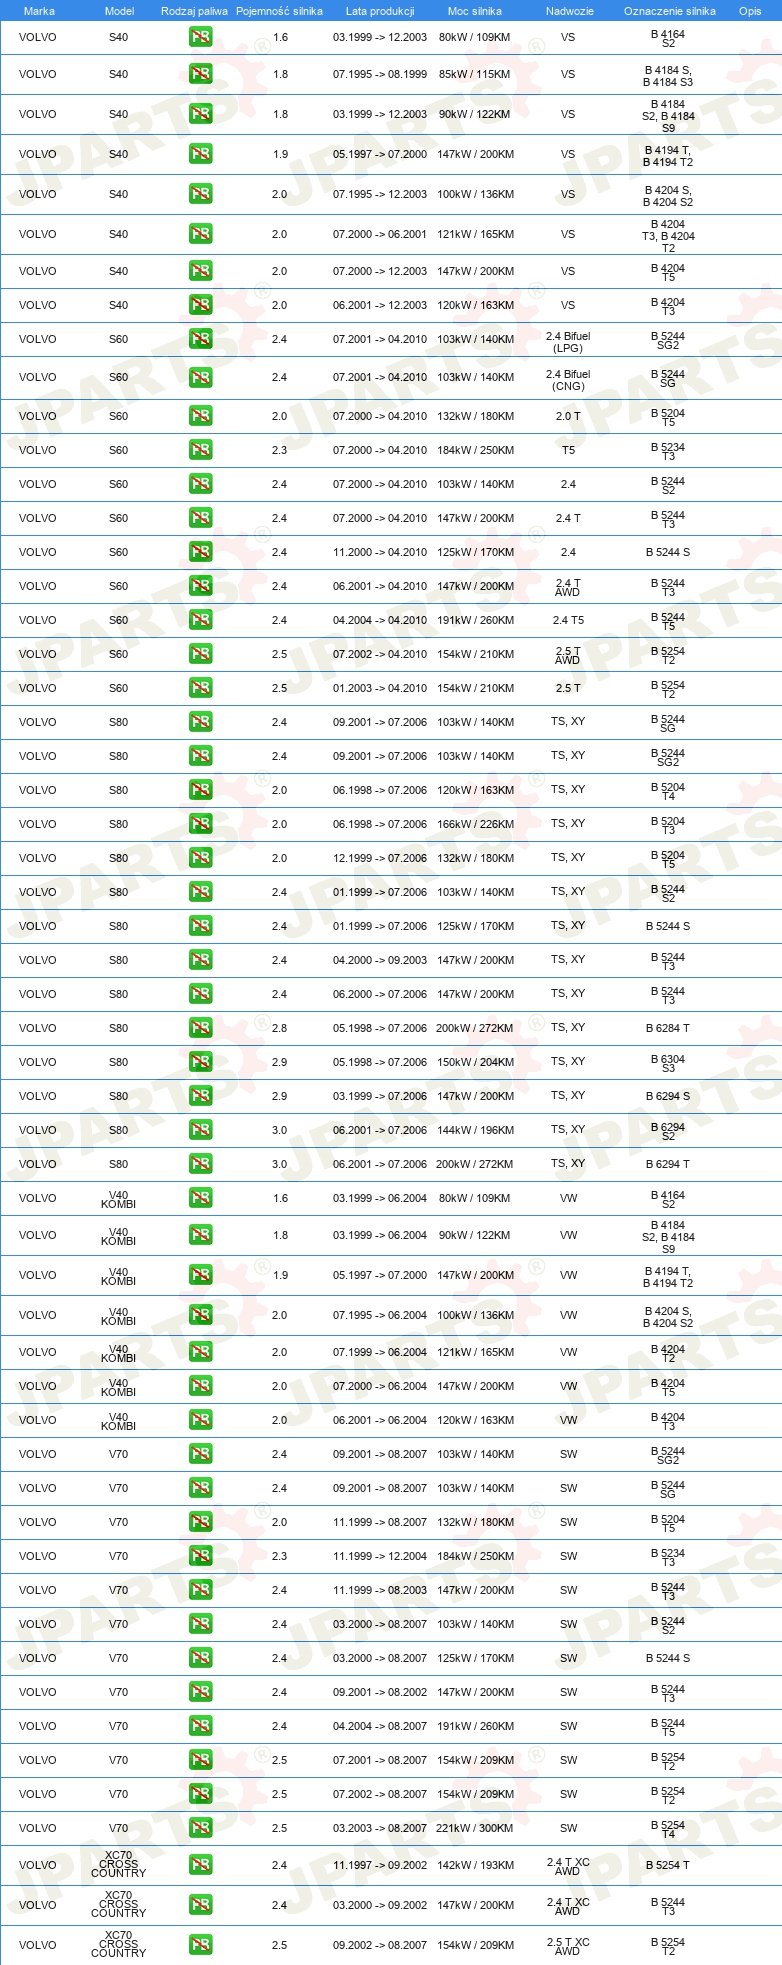This screenshot has width=782, height=1965.
Task: Click petrol icon in V40 KOMBI 1.6 row
Action: (x=200, y=1198)
